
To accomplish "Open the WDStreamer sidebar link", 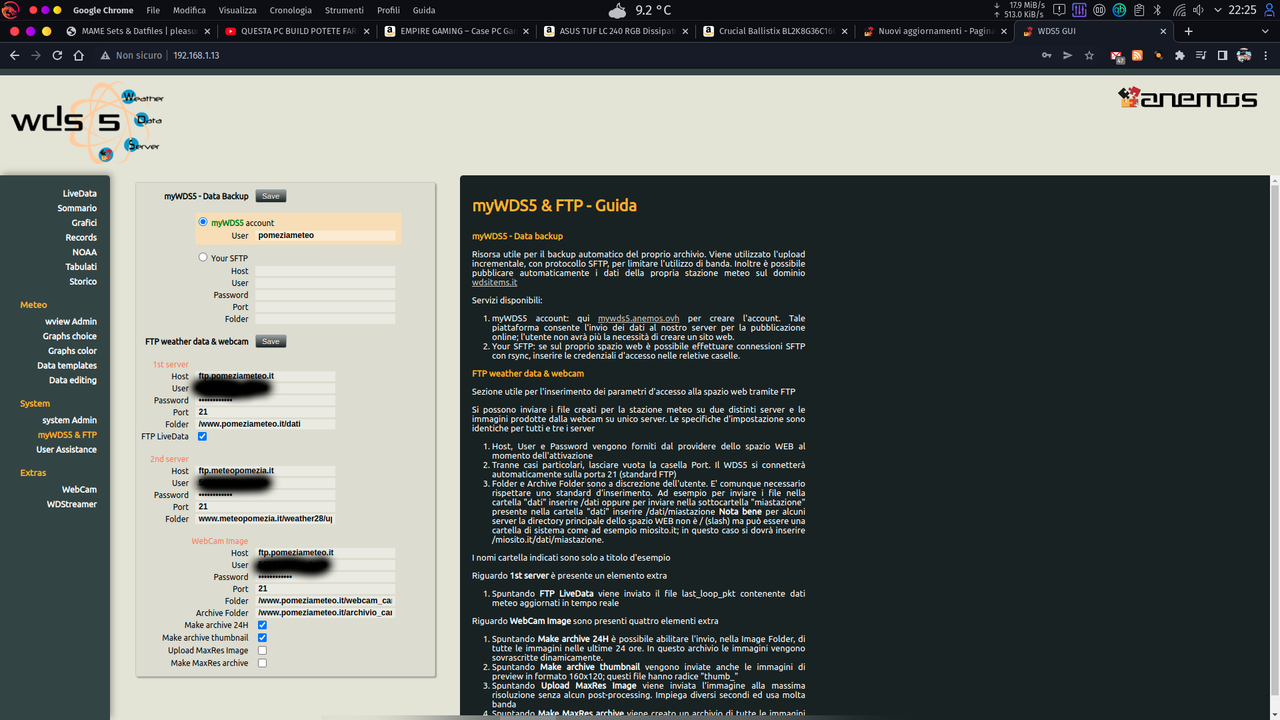I will tap(72, 504).
